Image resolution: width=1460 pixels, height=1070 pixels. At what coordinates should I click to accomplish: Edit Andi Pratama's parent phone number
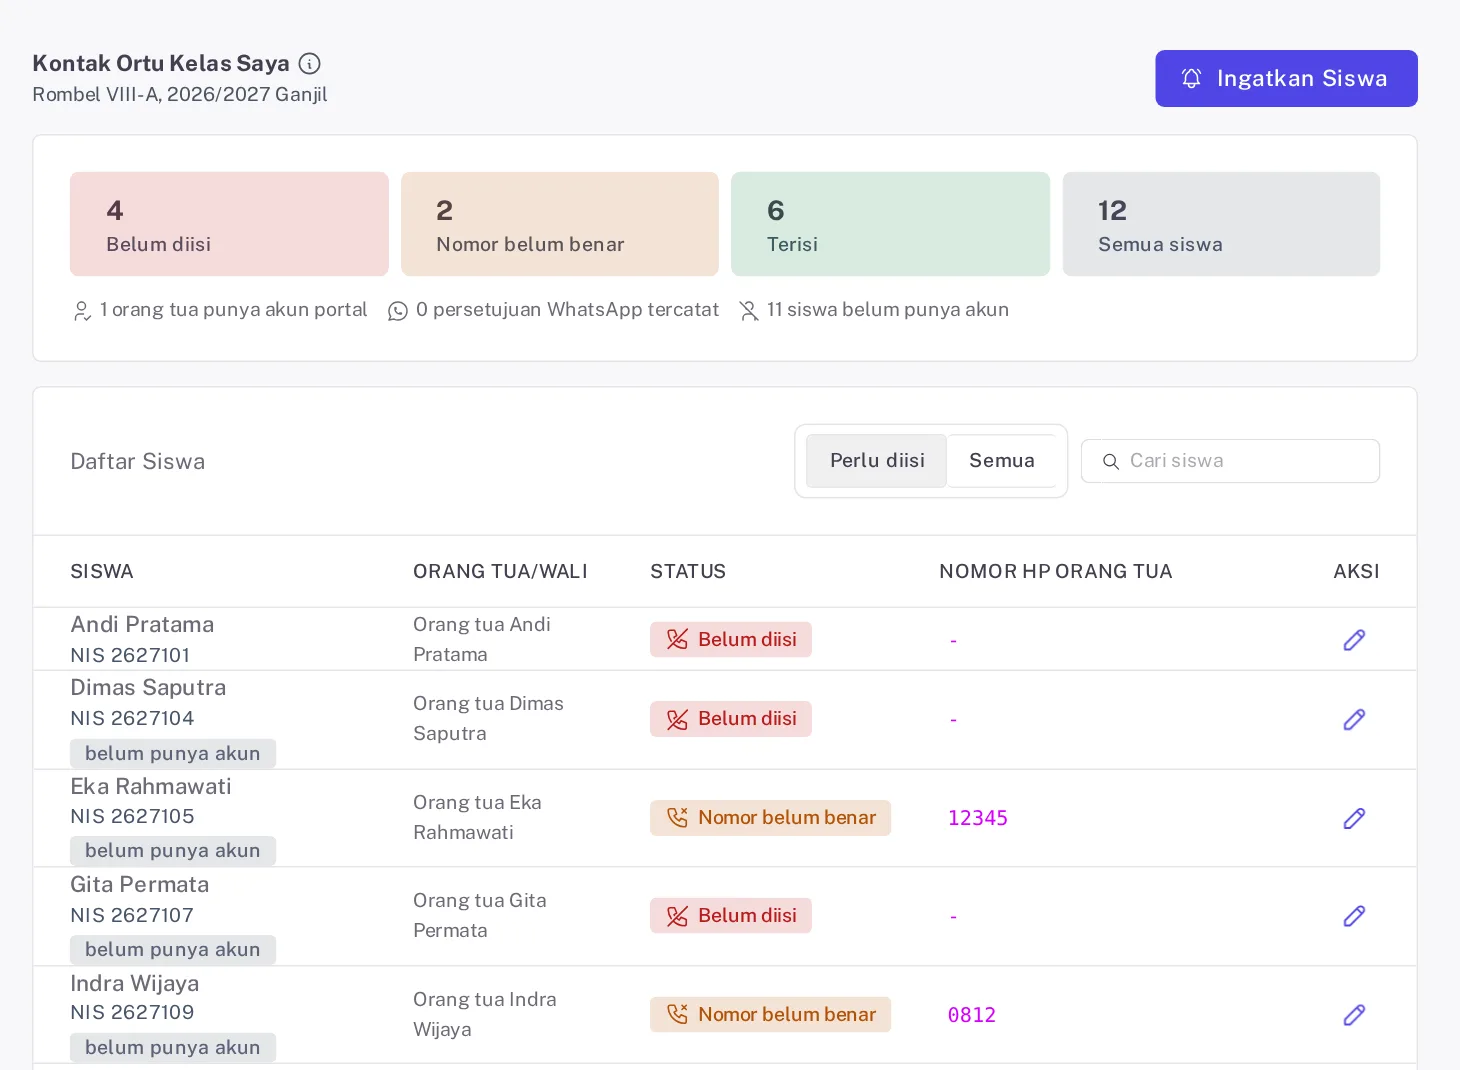(1354, 640)
